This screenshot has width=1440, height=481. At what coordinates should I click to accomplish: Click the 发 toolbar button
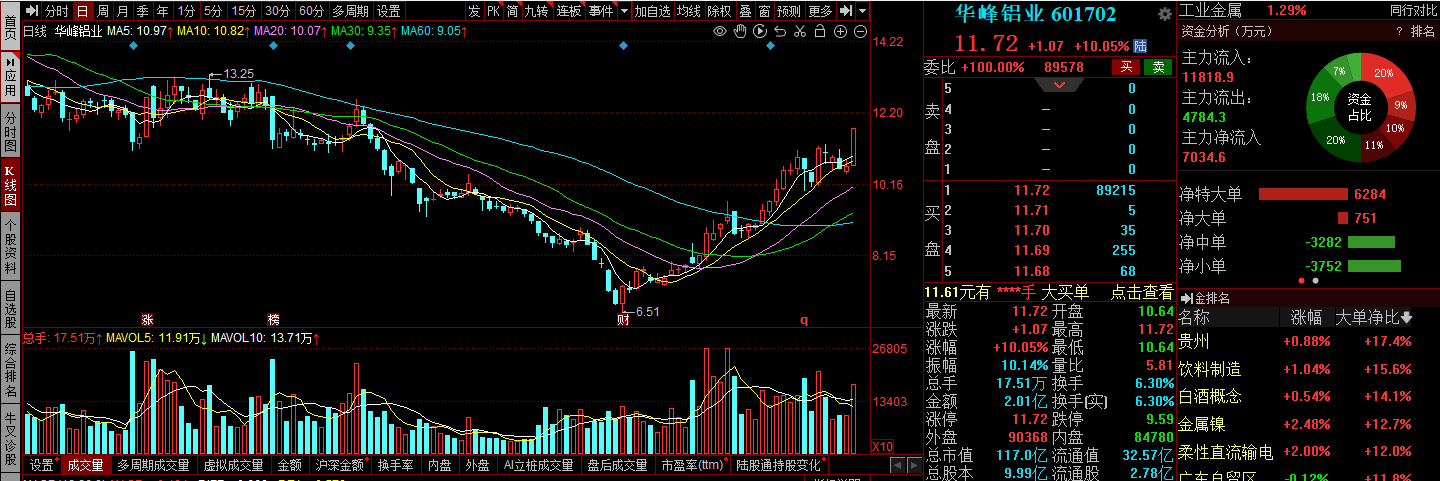click(x=473, y=11)
